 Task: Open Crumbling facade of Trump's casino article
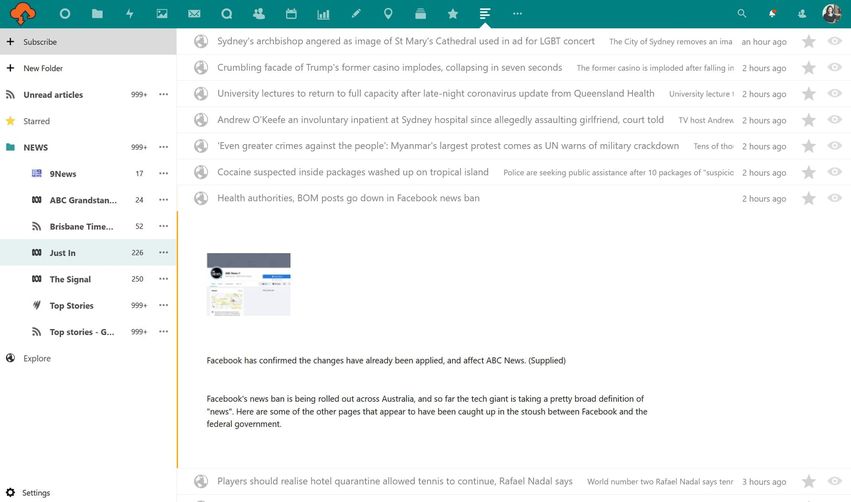[390, 67]
